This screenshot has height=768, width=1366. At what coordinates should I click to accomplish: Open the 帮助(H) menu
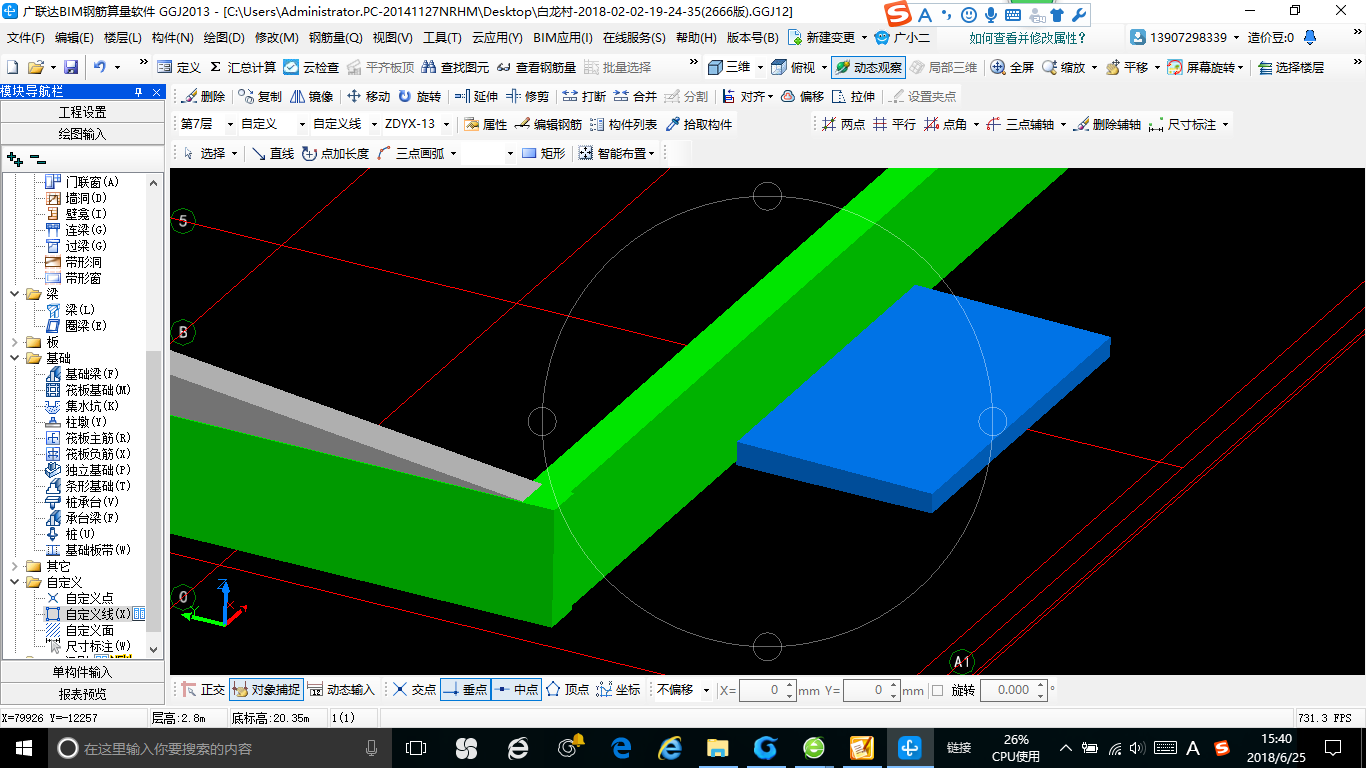click(697, 38)
